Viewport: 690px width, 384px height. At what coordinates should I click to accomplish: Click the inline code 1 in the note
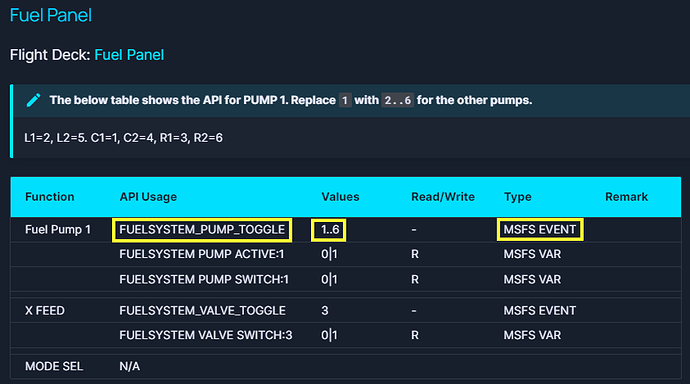(x=345, y=100)
